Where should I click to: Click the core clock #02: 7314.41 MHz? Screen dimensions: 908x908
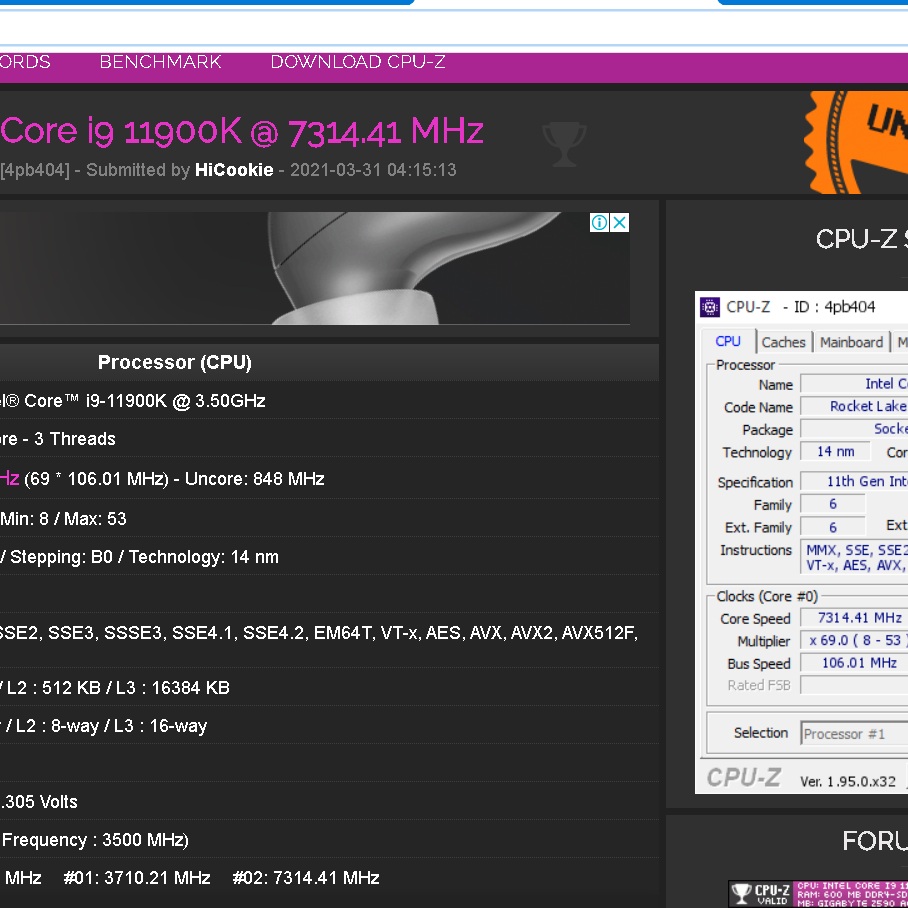tap(306, 878)
